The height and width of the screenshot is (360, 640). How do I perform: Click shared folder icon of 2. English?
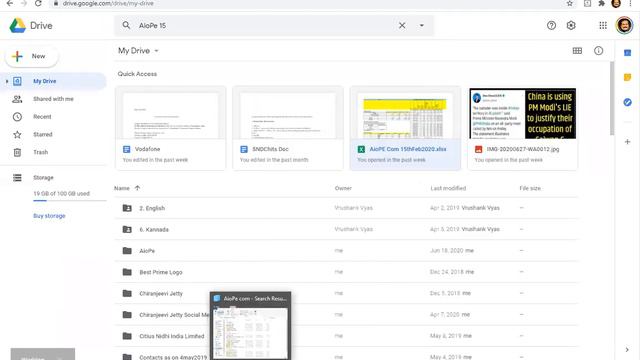(x=127, y=208)
